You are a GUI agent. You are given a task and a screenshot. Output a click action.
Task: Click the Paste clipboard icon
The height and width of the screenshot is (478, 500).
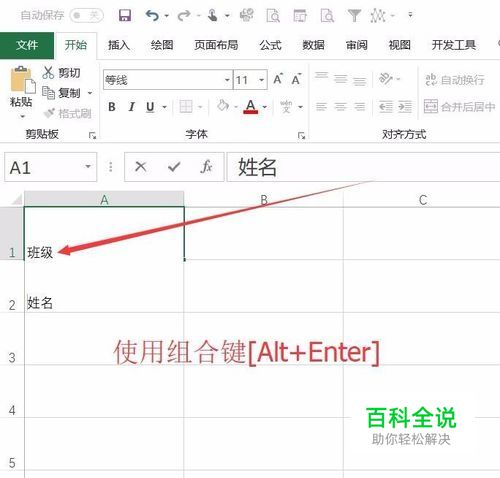(x=23, y=79)
